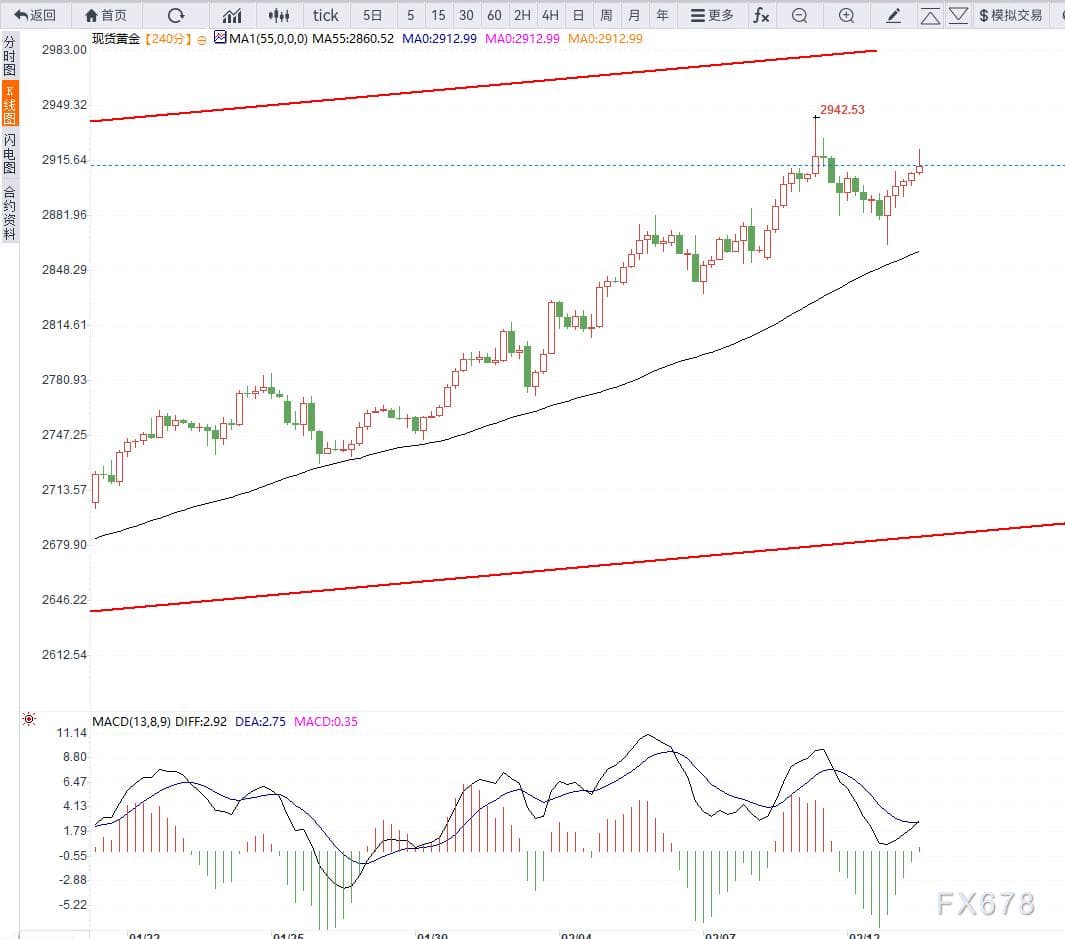Select the 60 minute timeframe
Image resolution: width=1065 pixels, height=939 pixels.
point(494,15)
